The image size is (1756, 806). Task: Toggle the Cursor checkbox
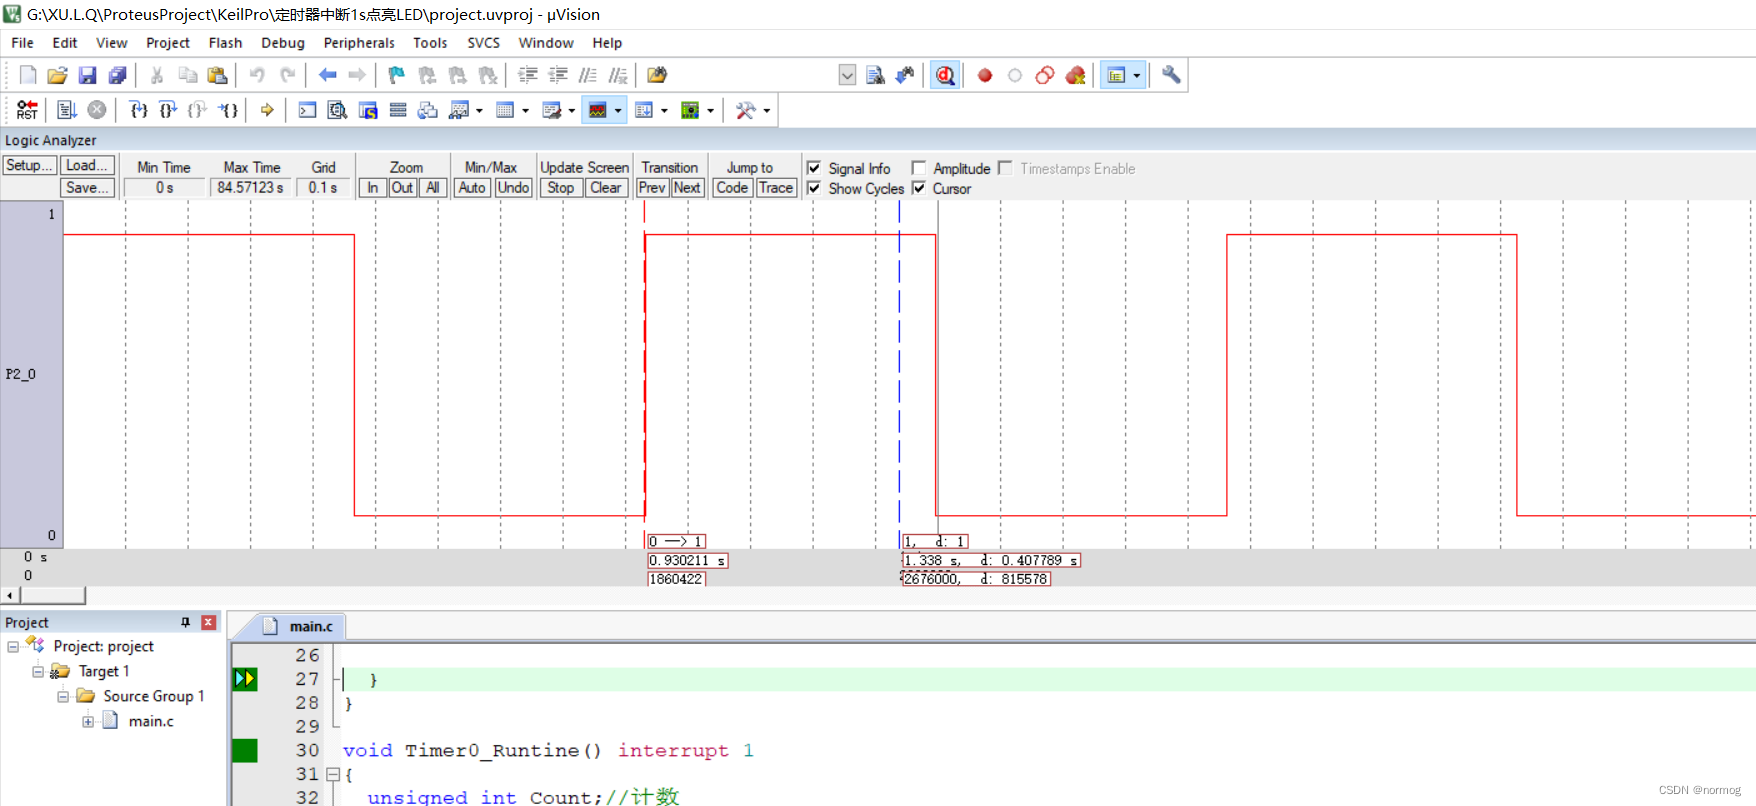point(918,188)
